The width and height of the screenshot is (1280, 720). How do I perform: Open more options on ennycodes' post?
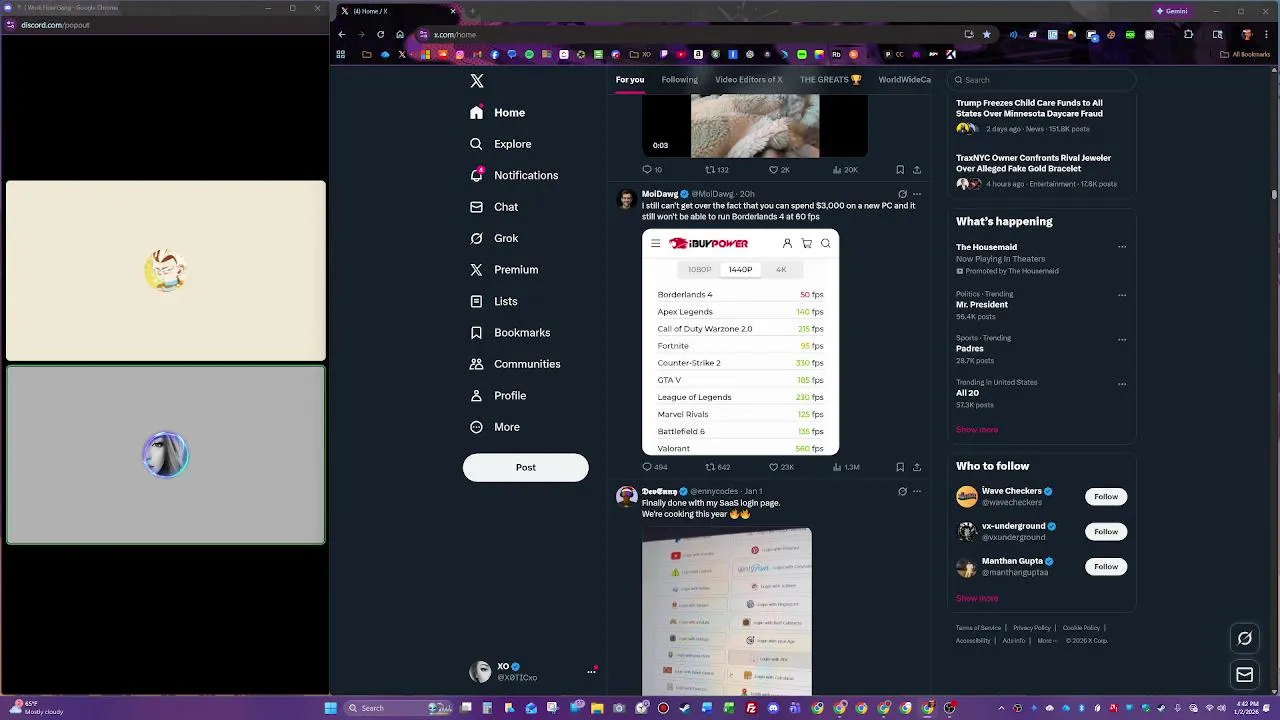click(x=917, y=491)
